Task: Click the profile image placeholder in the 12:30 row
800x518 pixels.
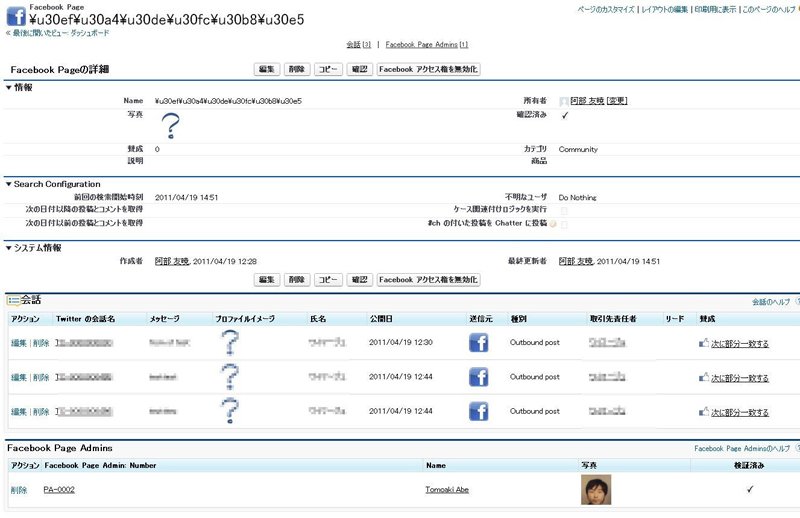Action: coord(230,342)
